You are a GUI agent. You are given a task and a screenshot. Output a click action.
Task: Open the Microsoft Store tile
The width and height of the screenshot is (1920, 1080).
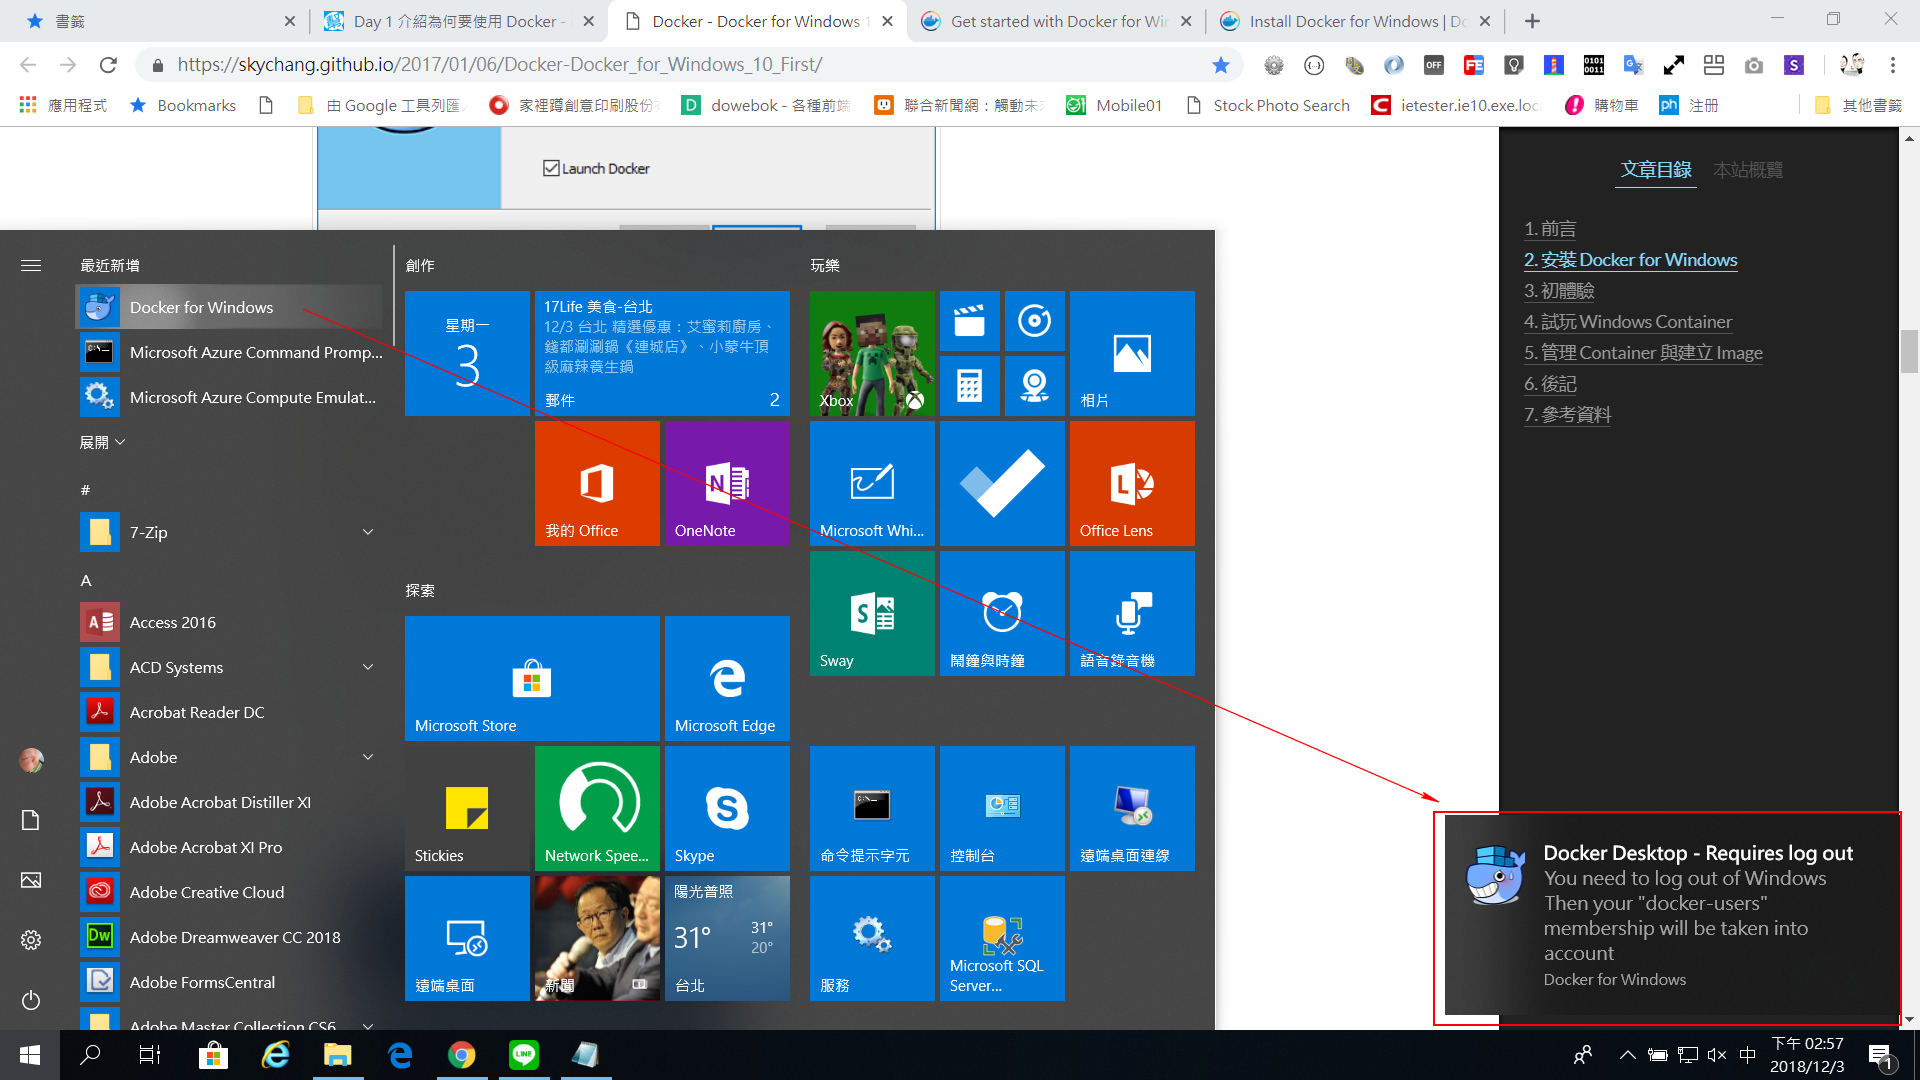pos(531,678)
